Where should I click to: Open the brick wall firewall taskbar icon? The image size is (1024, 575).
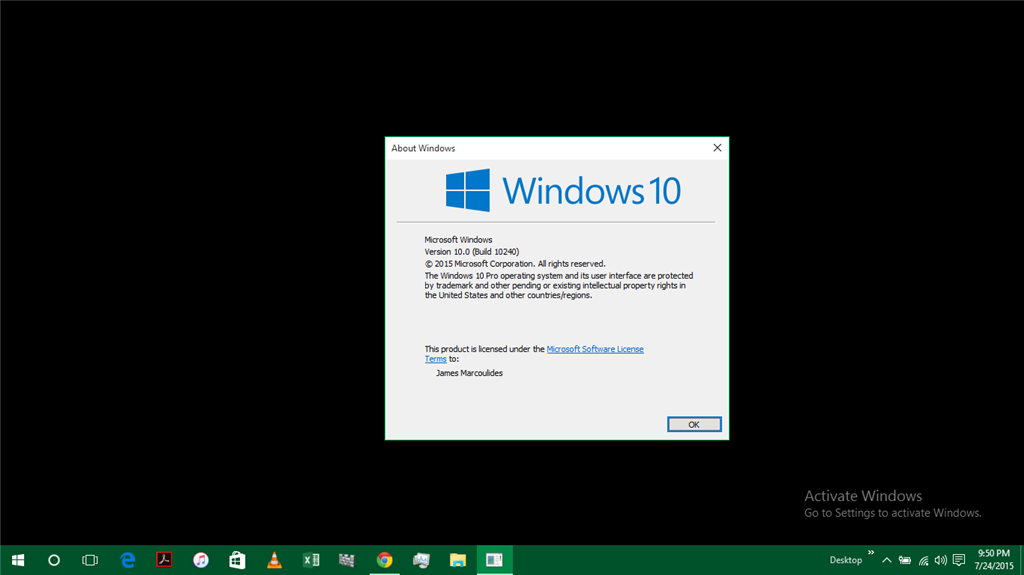(x=347, y=560)
